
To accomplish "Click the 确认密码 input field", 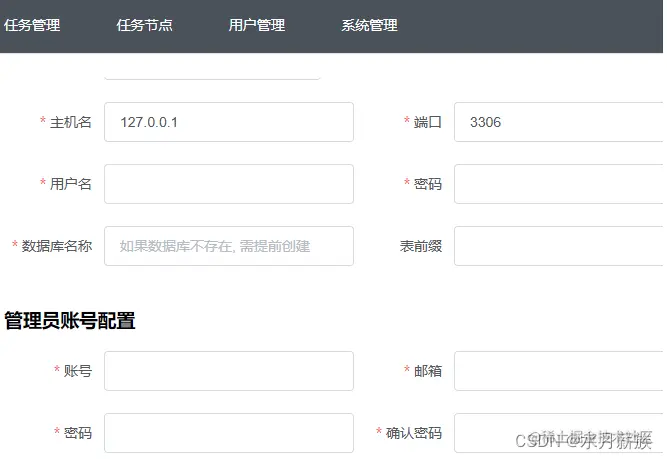I will [x=559, y=433].
